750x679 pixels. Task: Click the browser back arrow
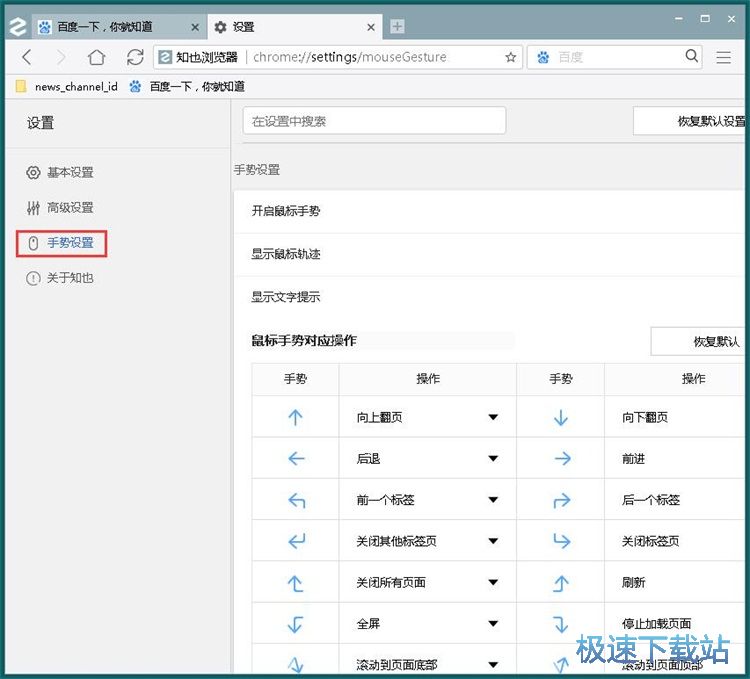[x=27, y=57]
